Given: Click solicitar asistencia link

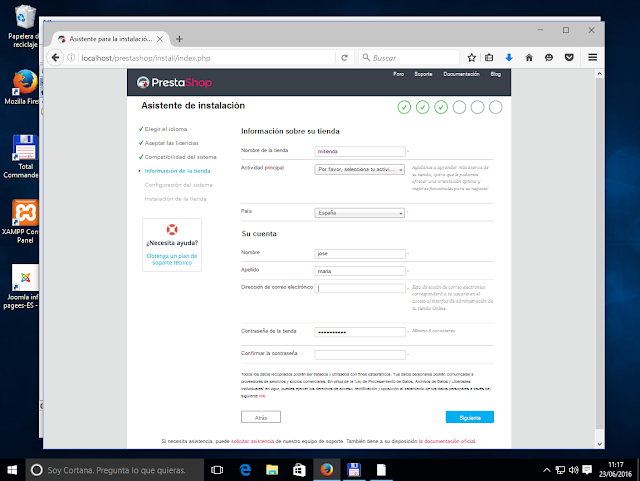Looking at the screenshot, I should coord(253,441).
